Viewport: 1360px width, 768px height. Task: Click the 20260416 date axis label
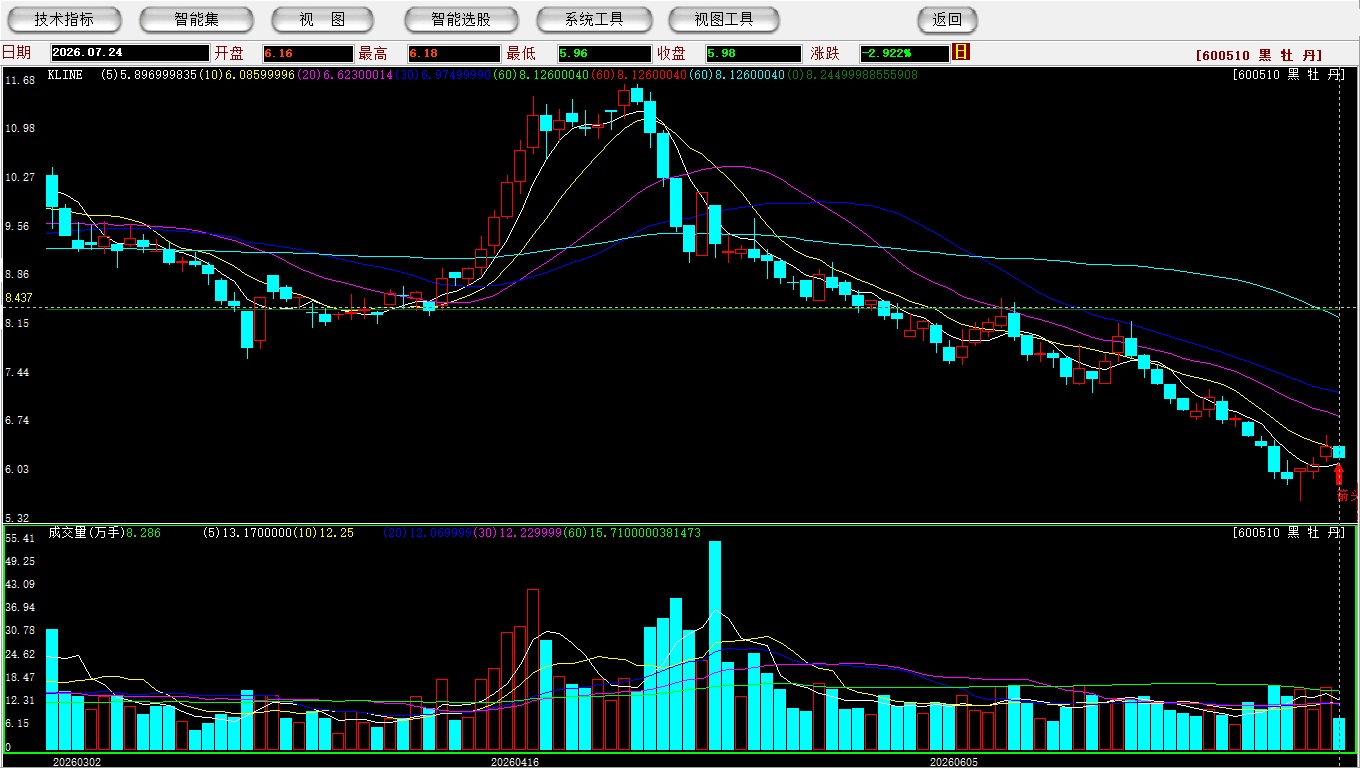point(515,761)
